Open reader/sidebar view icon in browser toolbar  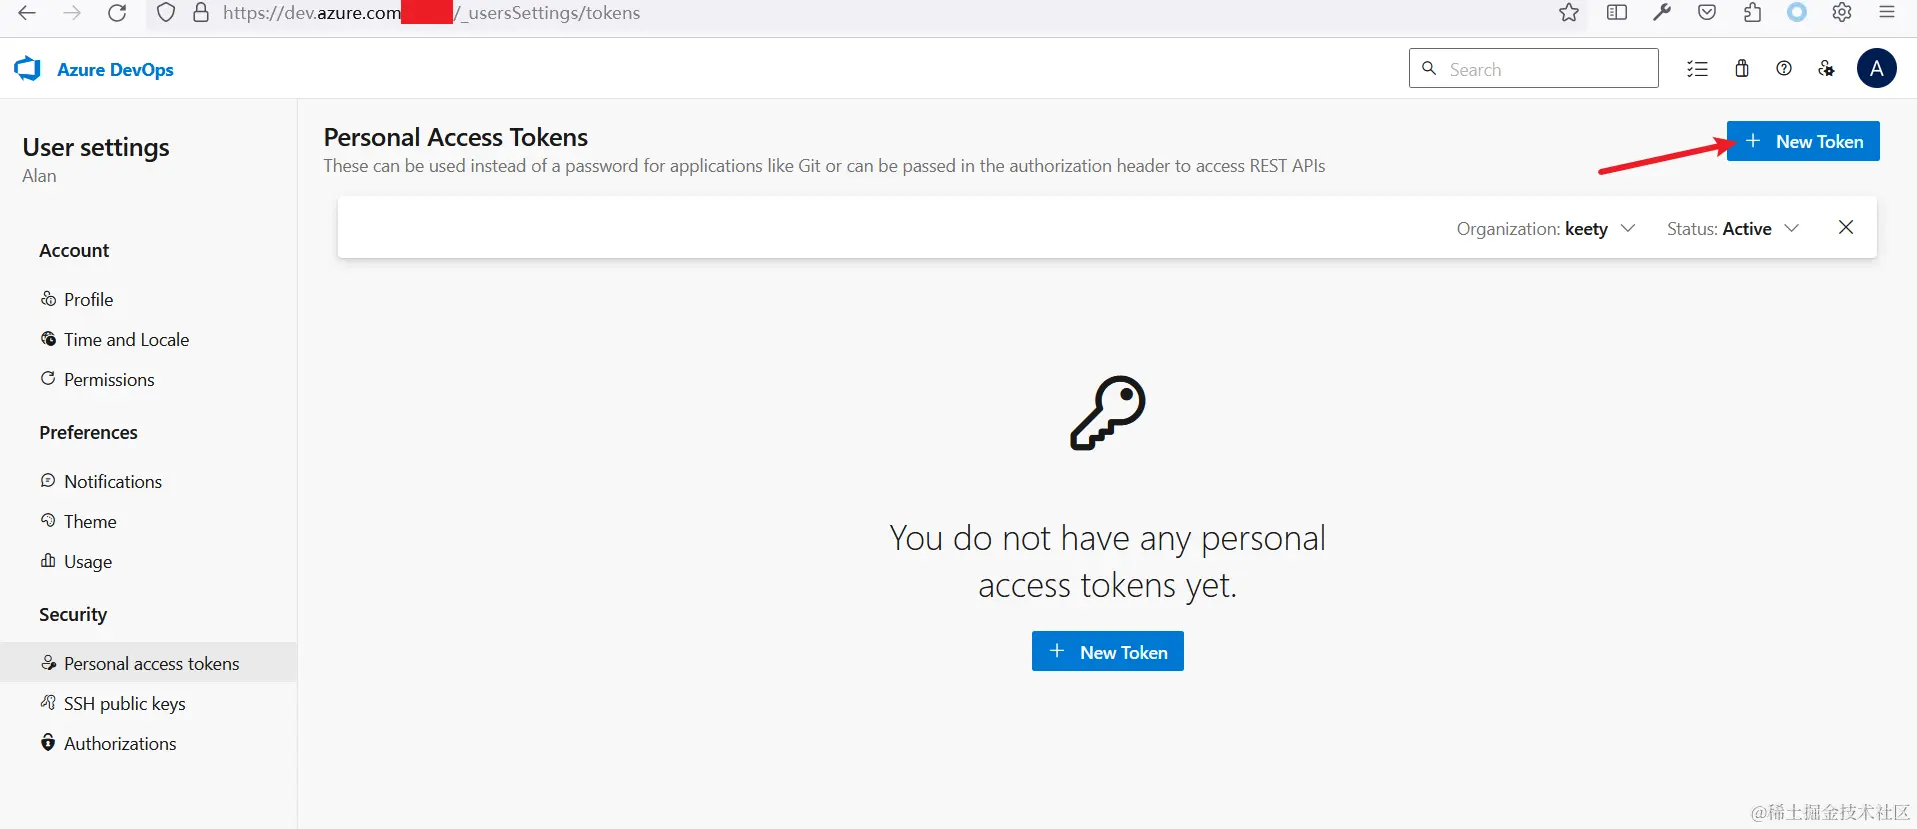coord(1617,13)
